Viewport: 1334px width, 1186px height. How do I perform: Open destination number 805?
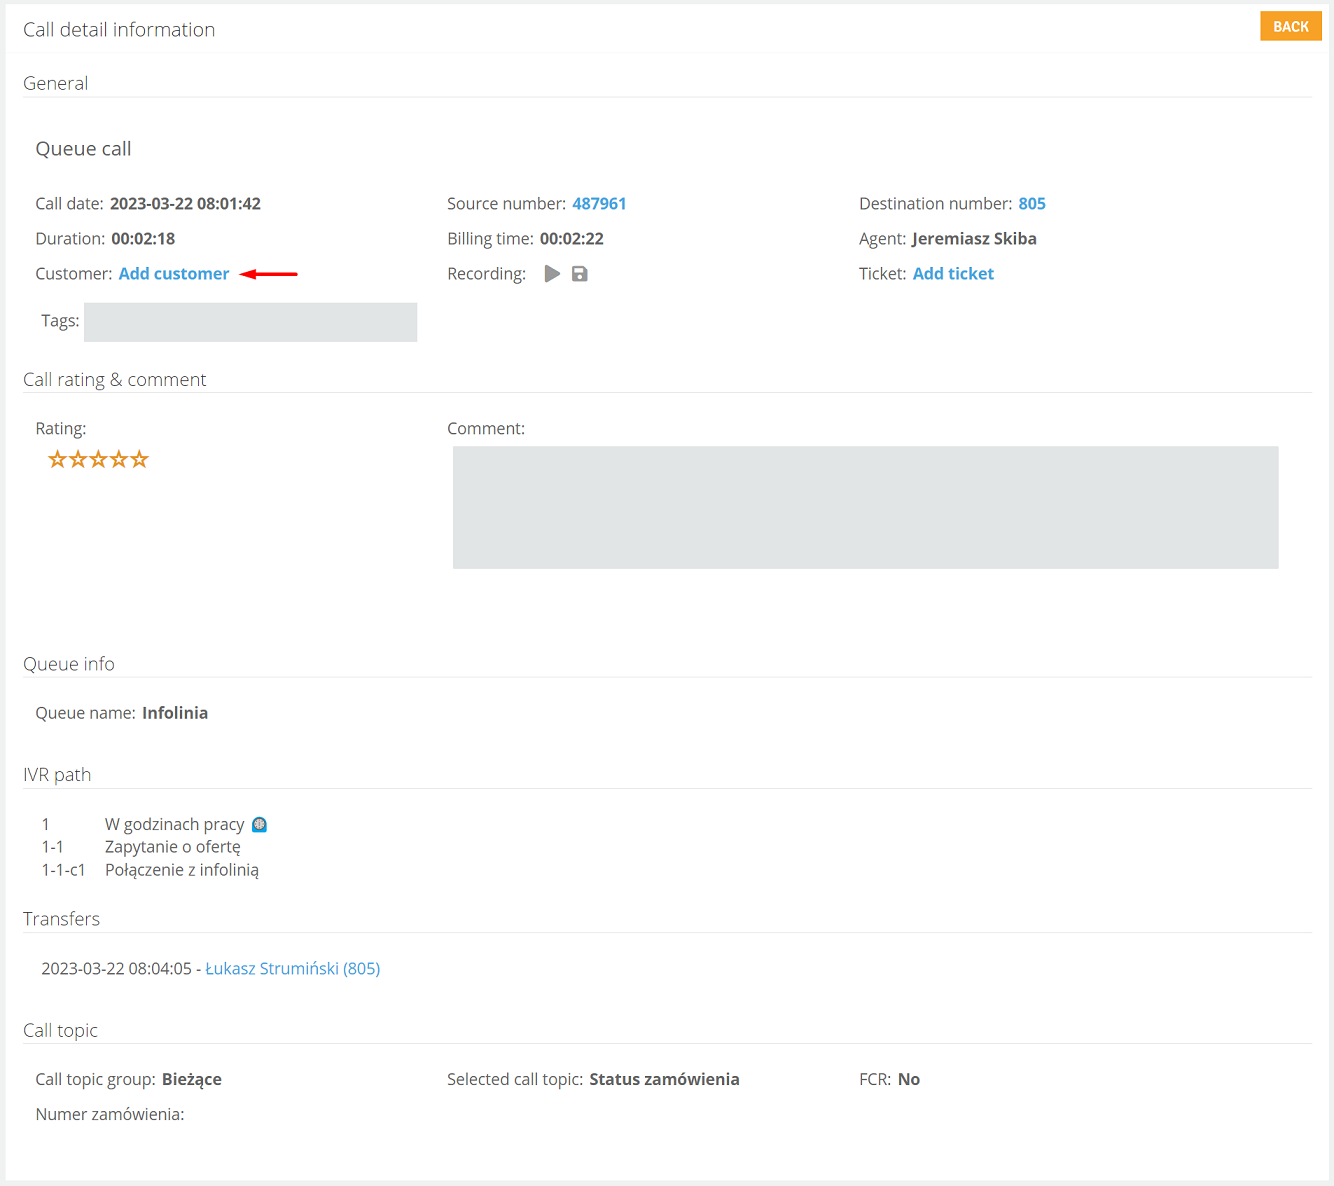pos(1032,204)
